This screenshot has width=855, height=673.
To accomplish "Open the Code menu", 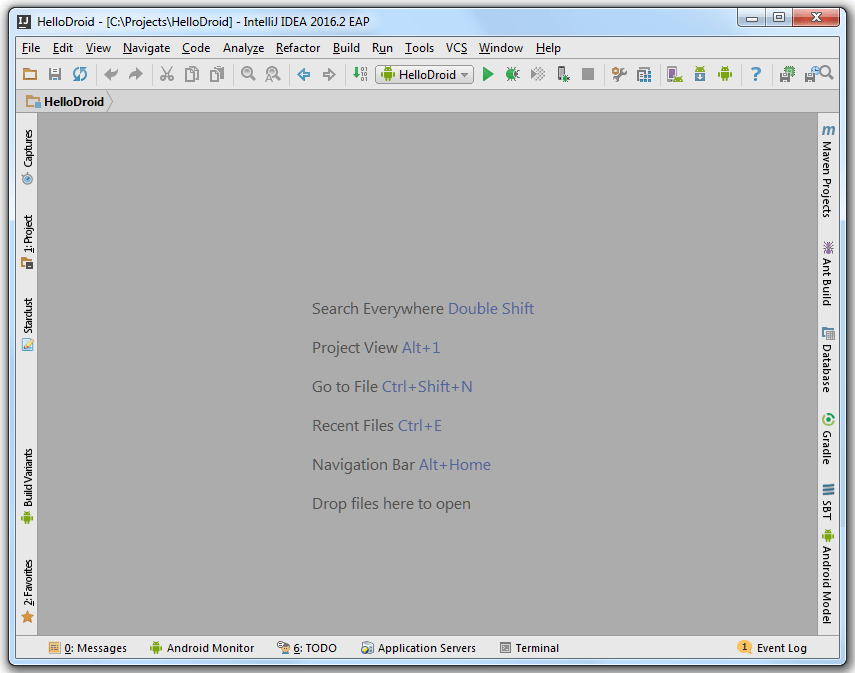I will coord(196,48).
